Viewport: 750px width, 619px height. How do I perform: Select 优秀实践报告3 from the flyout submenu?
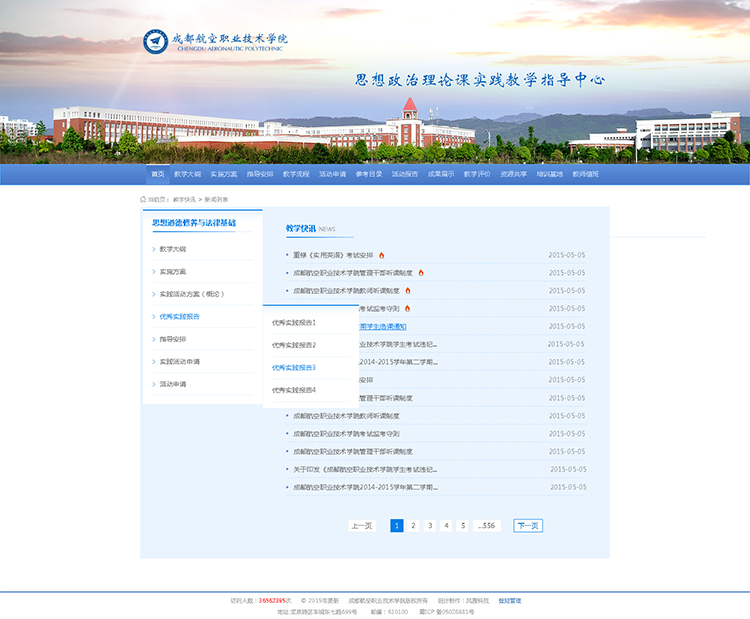point(294,367)
